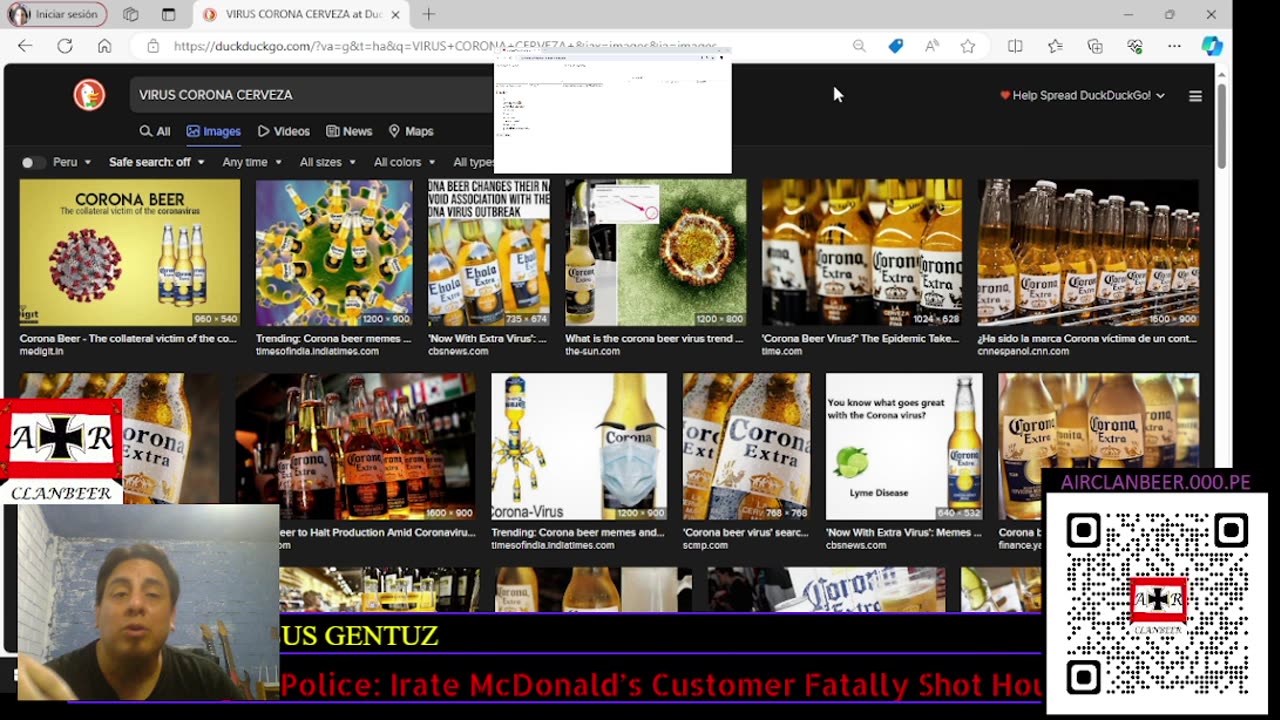The width and height of the screenshot is (1280, 720).
Task: Open Lyme Disease meme thumbnail
Action: pyautogui.click(x=904, y=447)
